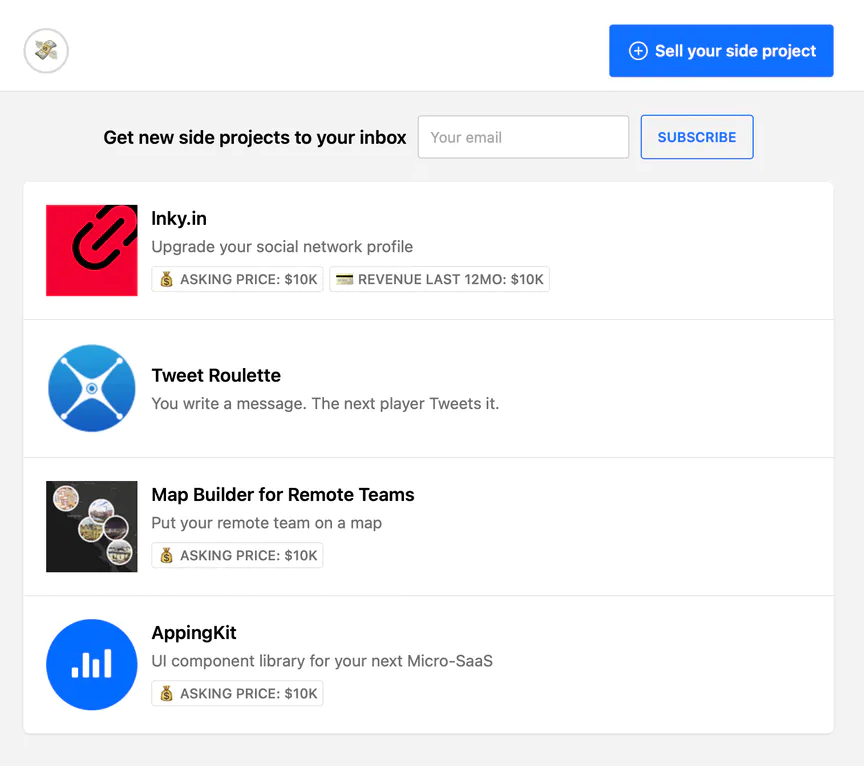Image resolution: width=864 pixels, height=766 pixels.
Task: Click AppingKit Asking Price $10K tag
Action: pos(237,693)
